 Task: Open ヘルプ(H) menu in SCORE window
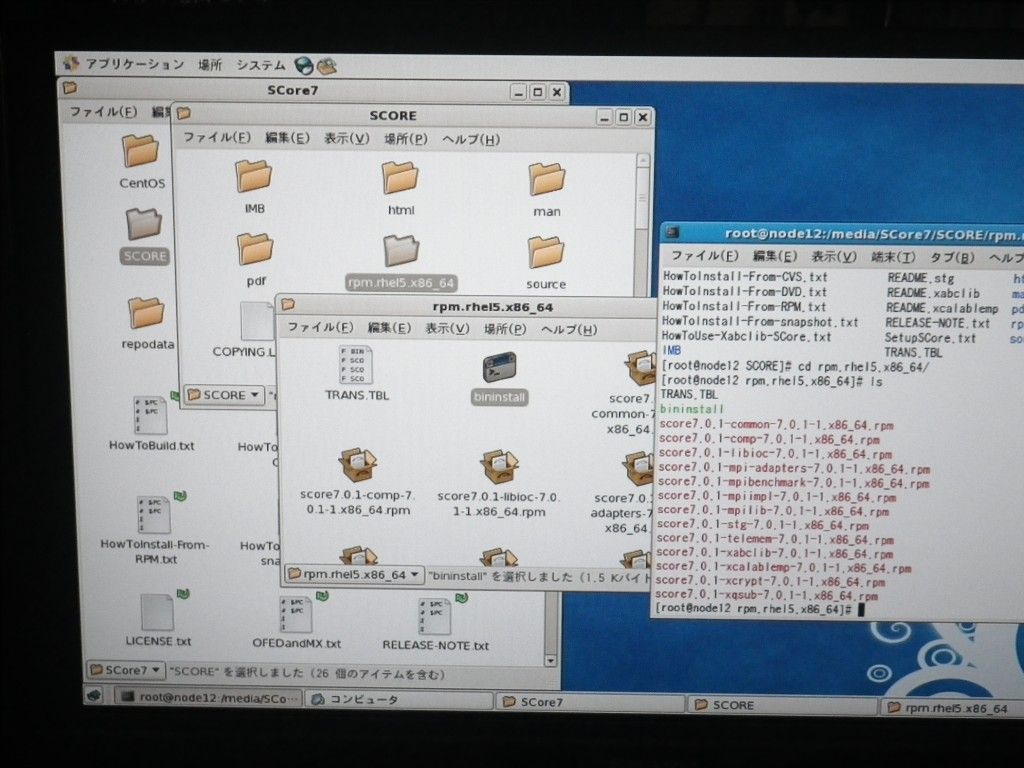[471, 140]
